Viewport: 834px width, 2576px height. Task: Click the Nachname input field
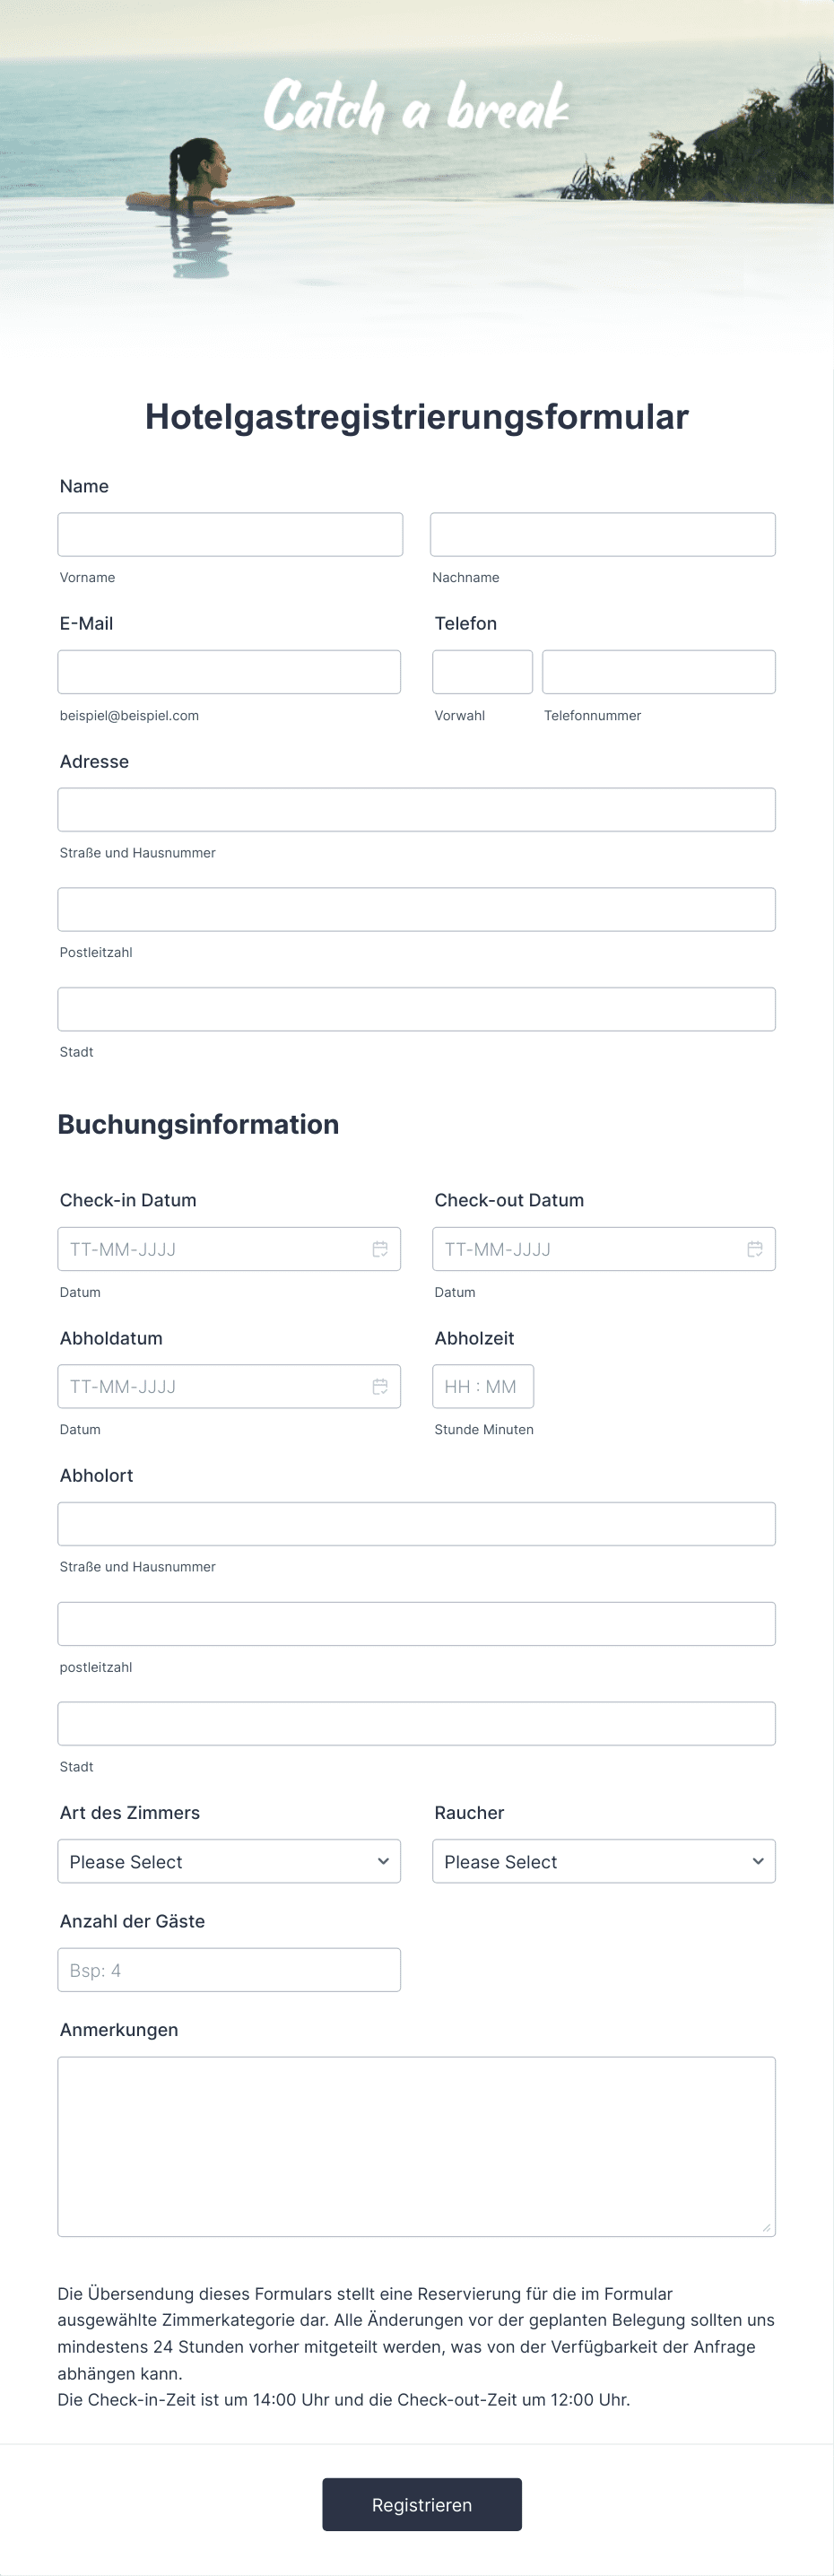[x=603, y=534]
